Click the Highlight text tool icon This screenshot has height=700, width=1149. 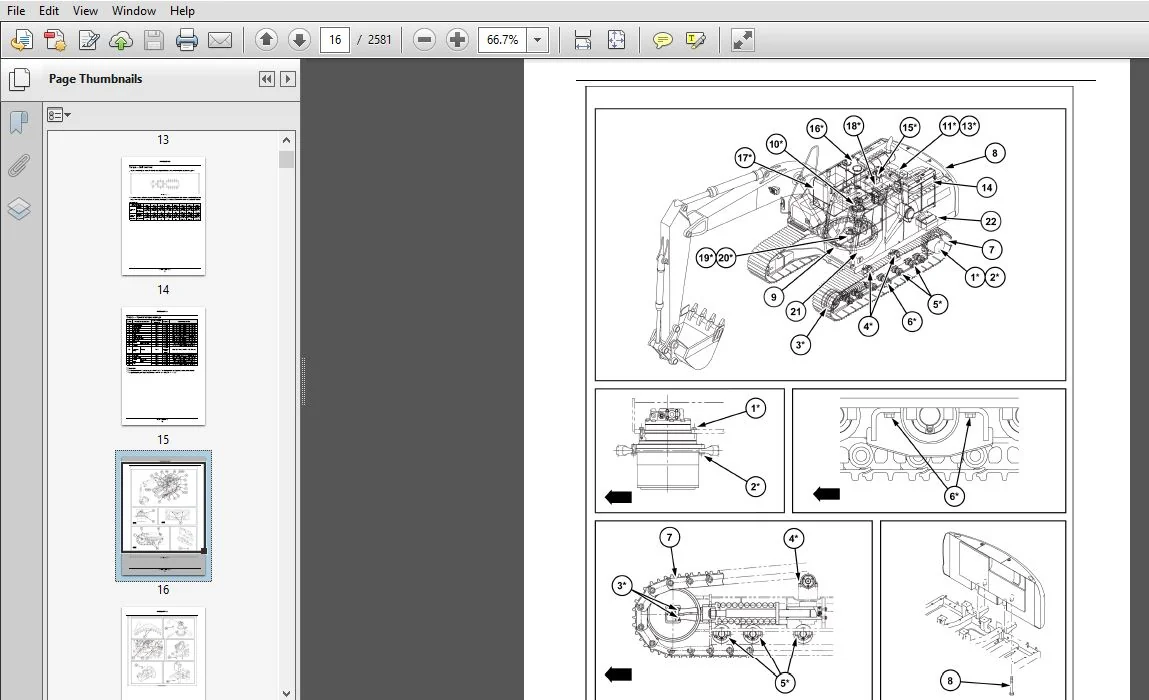pos(695,40)
